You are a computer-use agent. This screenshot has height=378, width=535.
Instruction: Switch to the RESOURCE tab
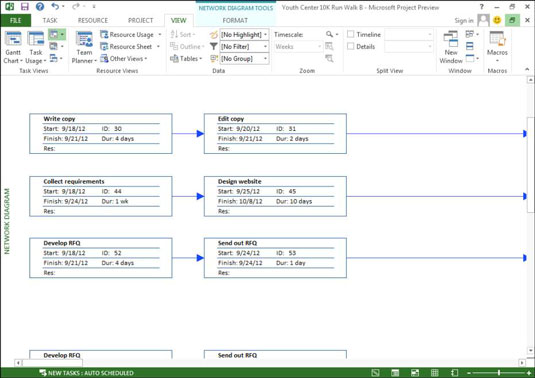93,20
